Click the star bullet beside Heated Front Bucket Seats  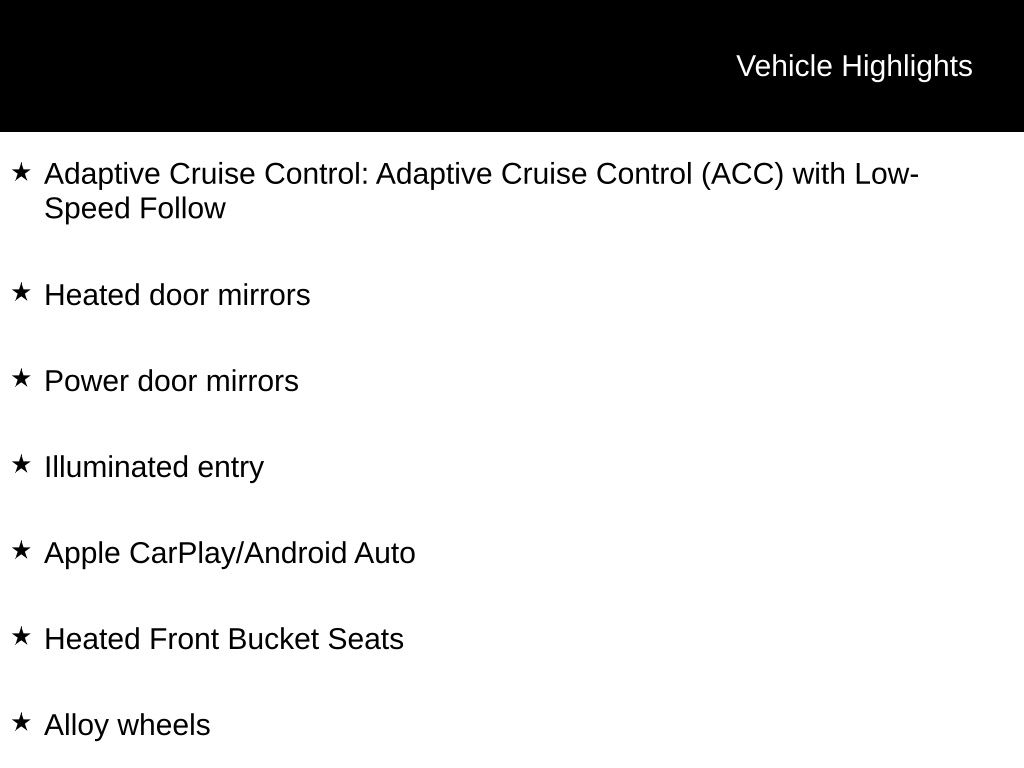21,637
